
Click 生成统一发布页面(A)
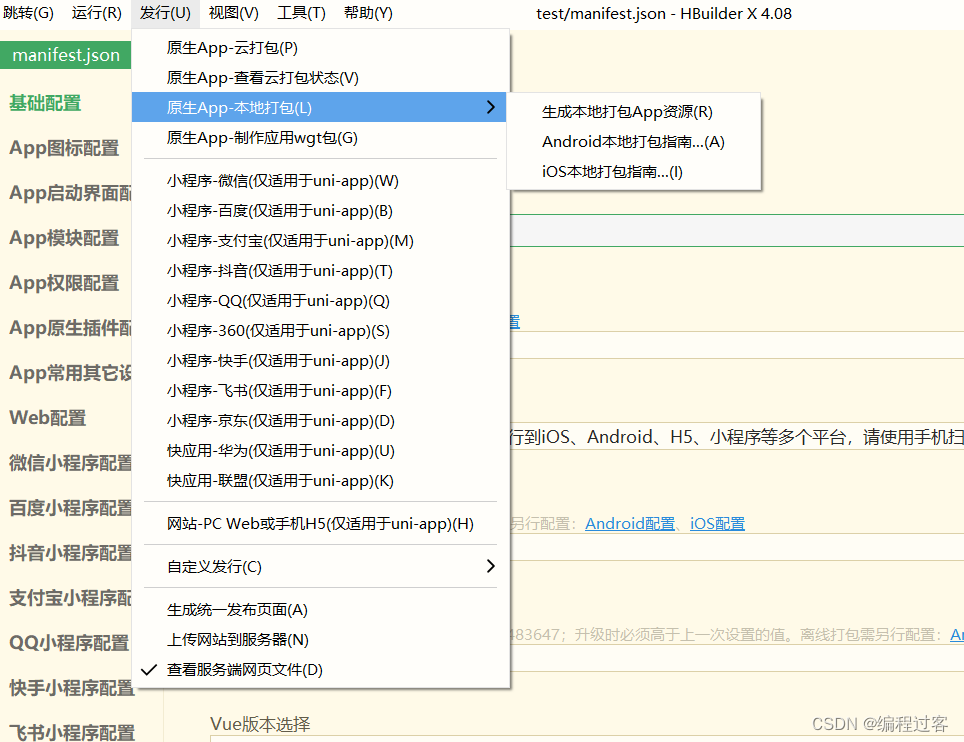pyautogui.click(x=320, y=610)
